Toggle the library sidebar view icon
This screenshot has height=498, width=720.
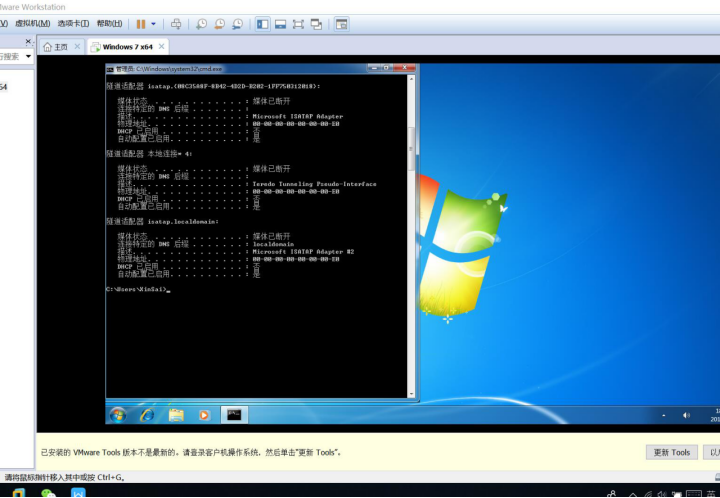coord(263,24)
